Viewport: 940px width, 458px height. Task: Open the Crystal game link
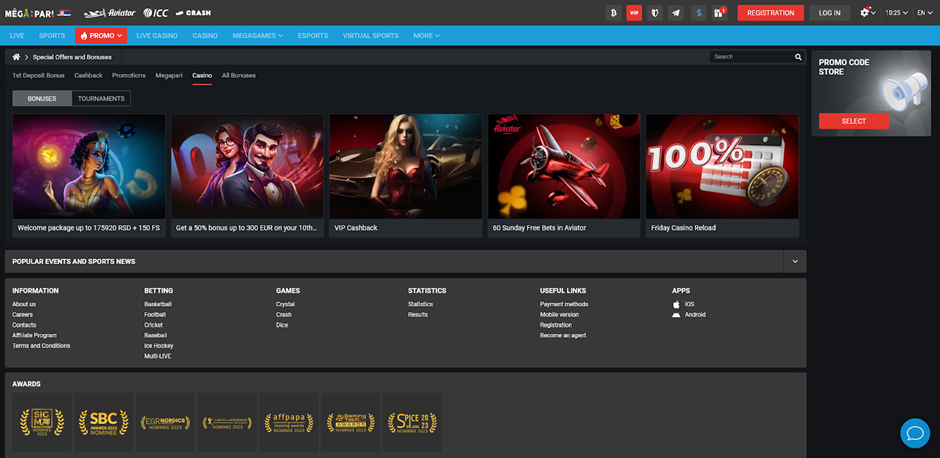(285, 304)
